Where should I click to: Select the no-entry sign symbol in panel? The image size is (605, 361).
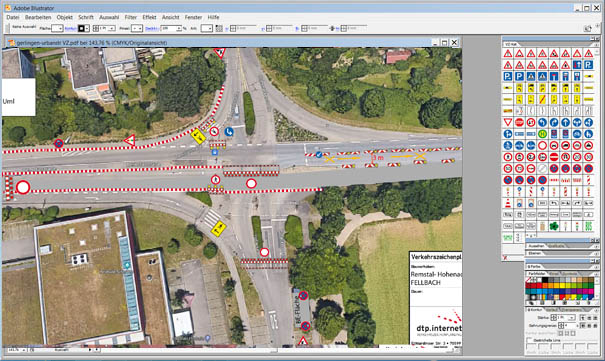554,157
